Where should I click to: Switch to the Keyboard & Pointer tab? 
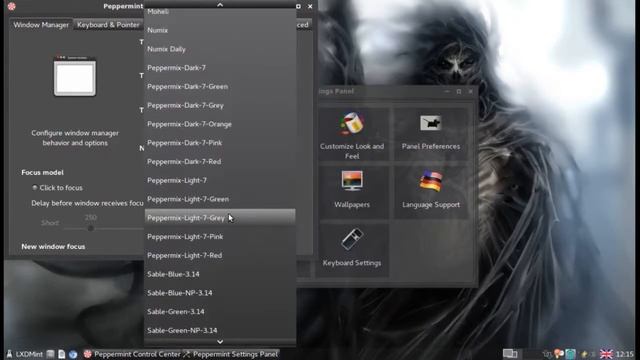[108, 25]
